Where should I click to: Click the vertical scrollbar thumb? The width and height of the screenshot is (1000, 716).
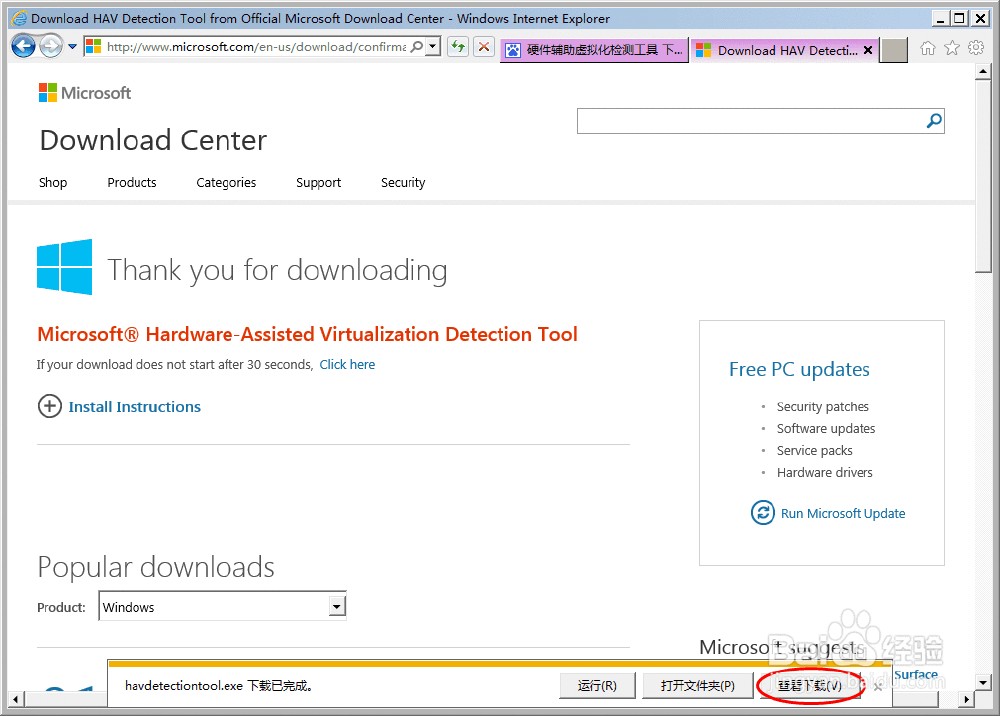click(x=983, y=177)
